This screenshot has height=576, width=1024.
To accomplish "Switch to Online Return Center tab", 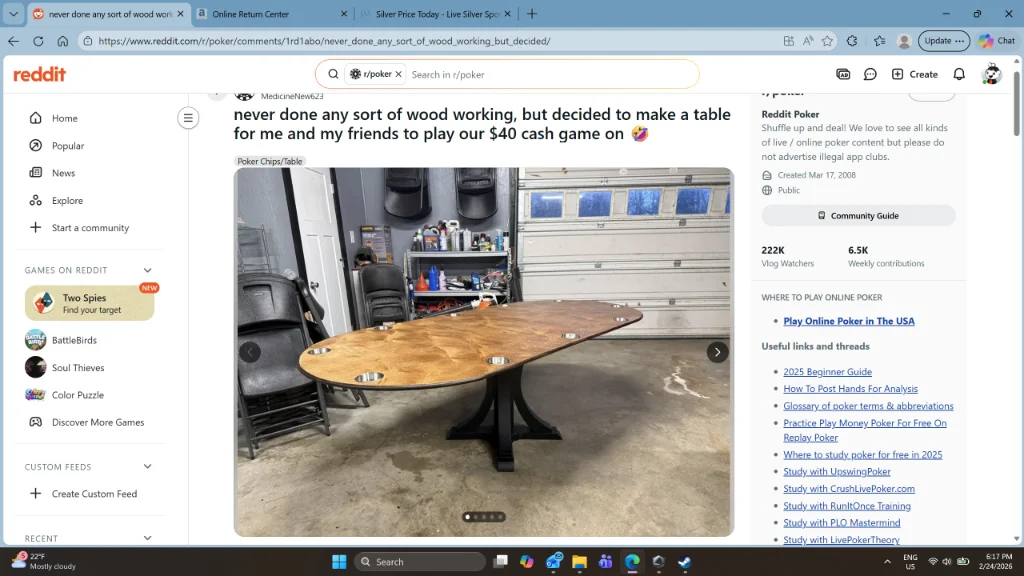I will (272, 14).
